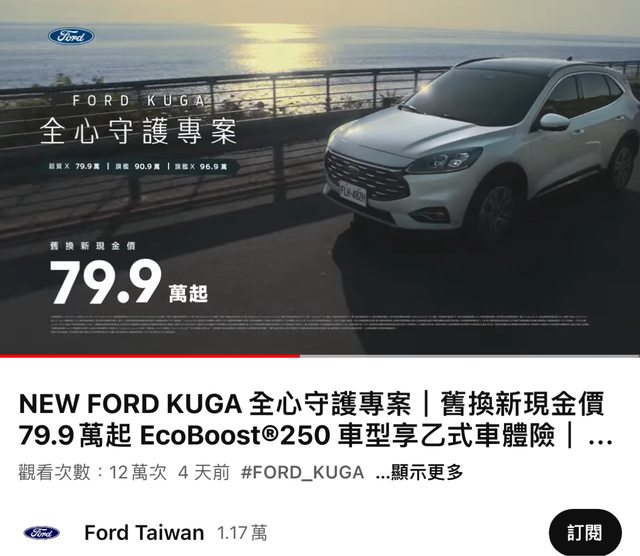Click the Ford oval logo in video

[71, 36]
